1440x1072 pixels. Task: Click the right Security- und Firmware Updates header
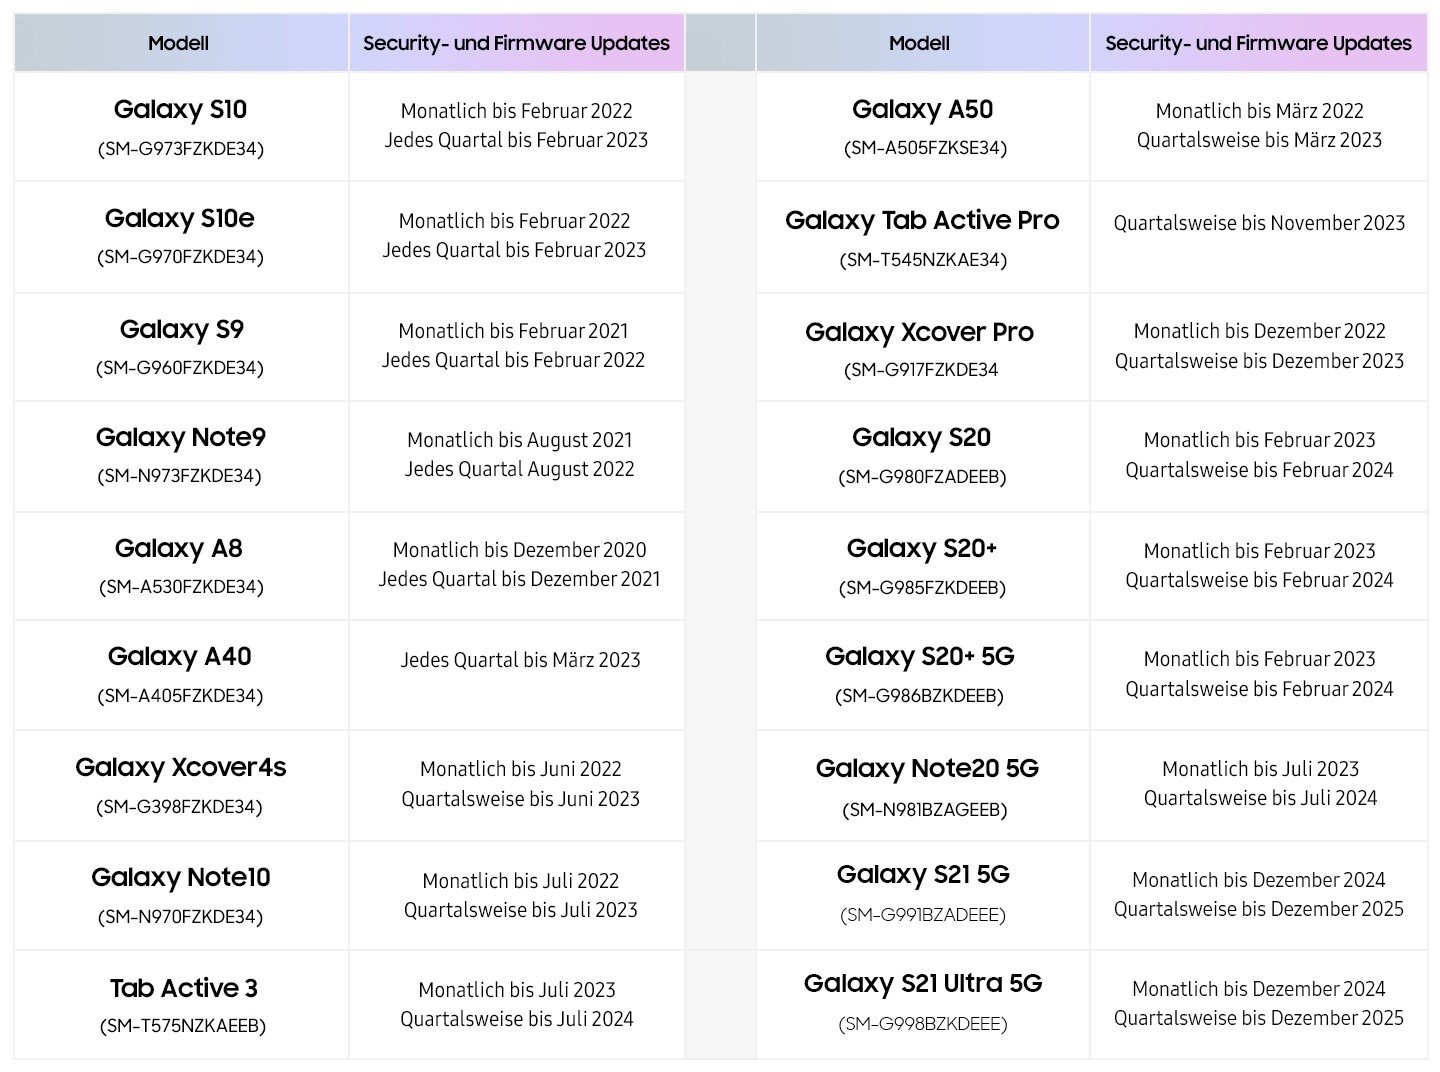coord(1259,43)
